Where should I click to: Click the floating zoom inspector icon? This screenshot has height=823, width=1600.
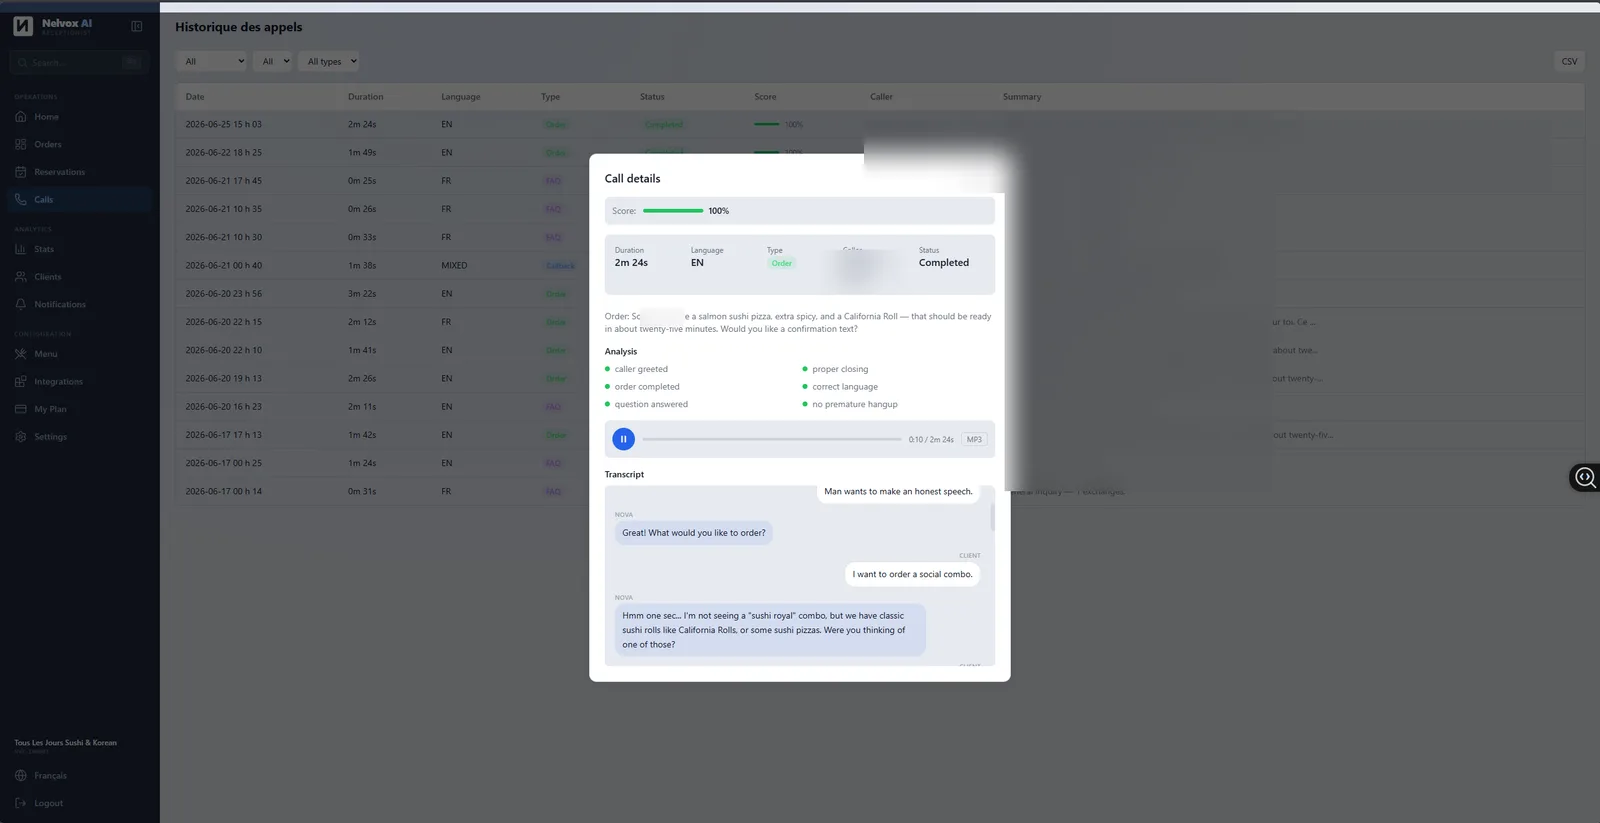(x=1586, y=477)
